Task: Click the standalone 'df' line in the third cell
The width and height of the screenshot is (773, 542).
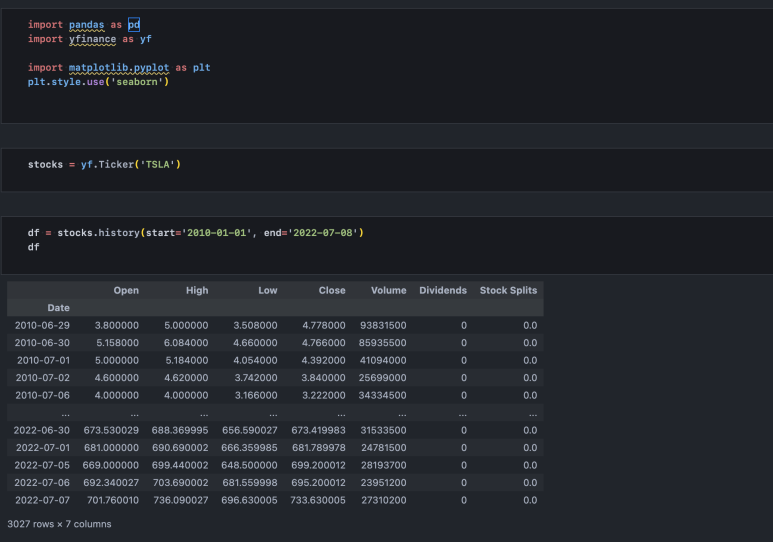Action: tap(34, 247)
